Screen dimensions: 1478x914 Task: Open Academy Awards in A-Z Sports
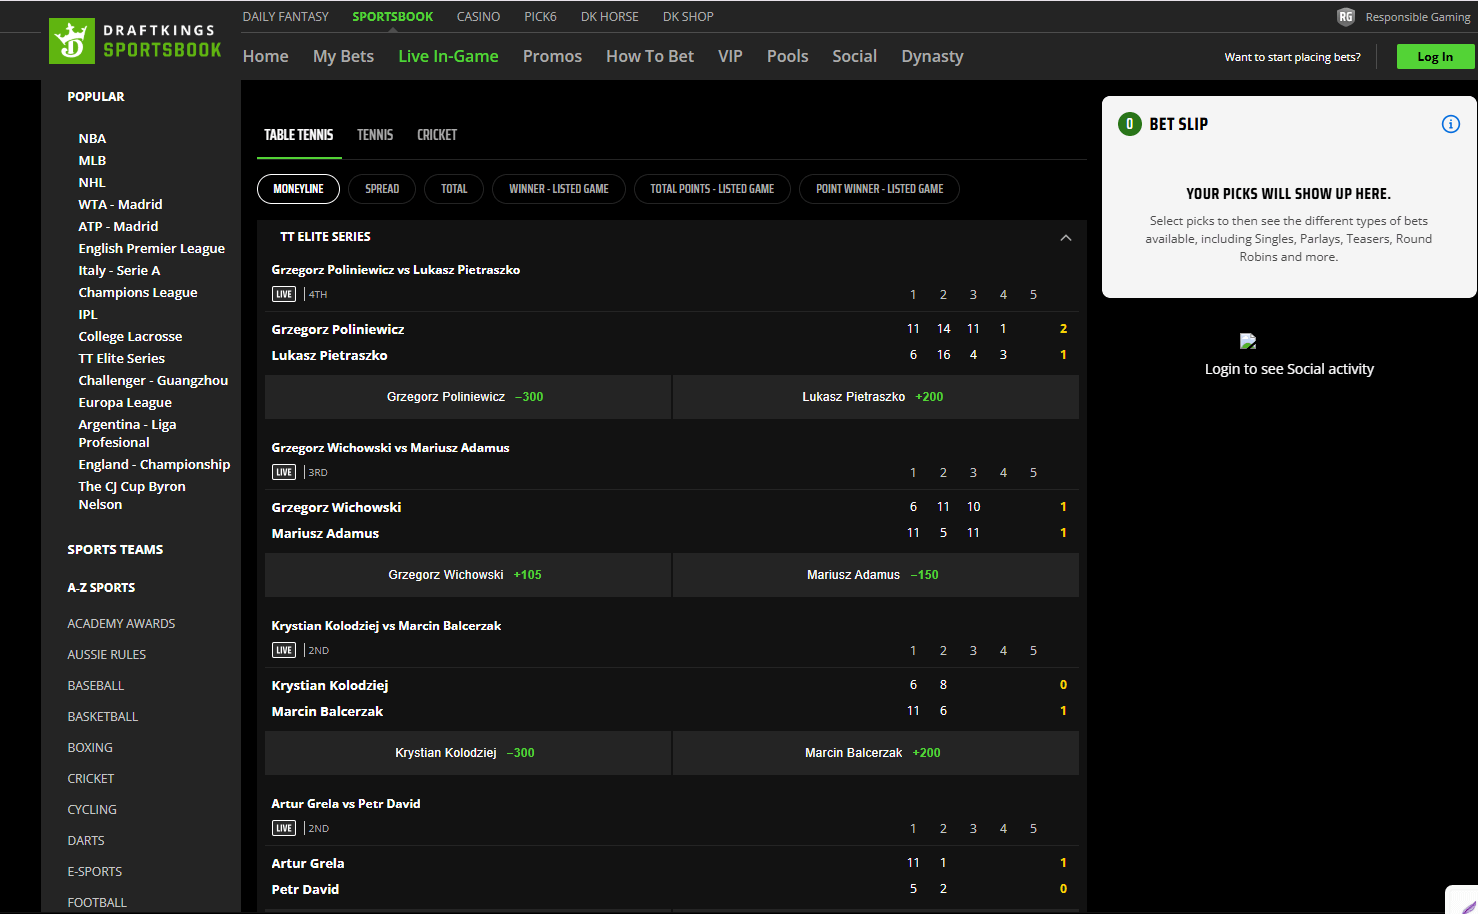(121, 624)
